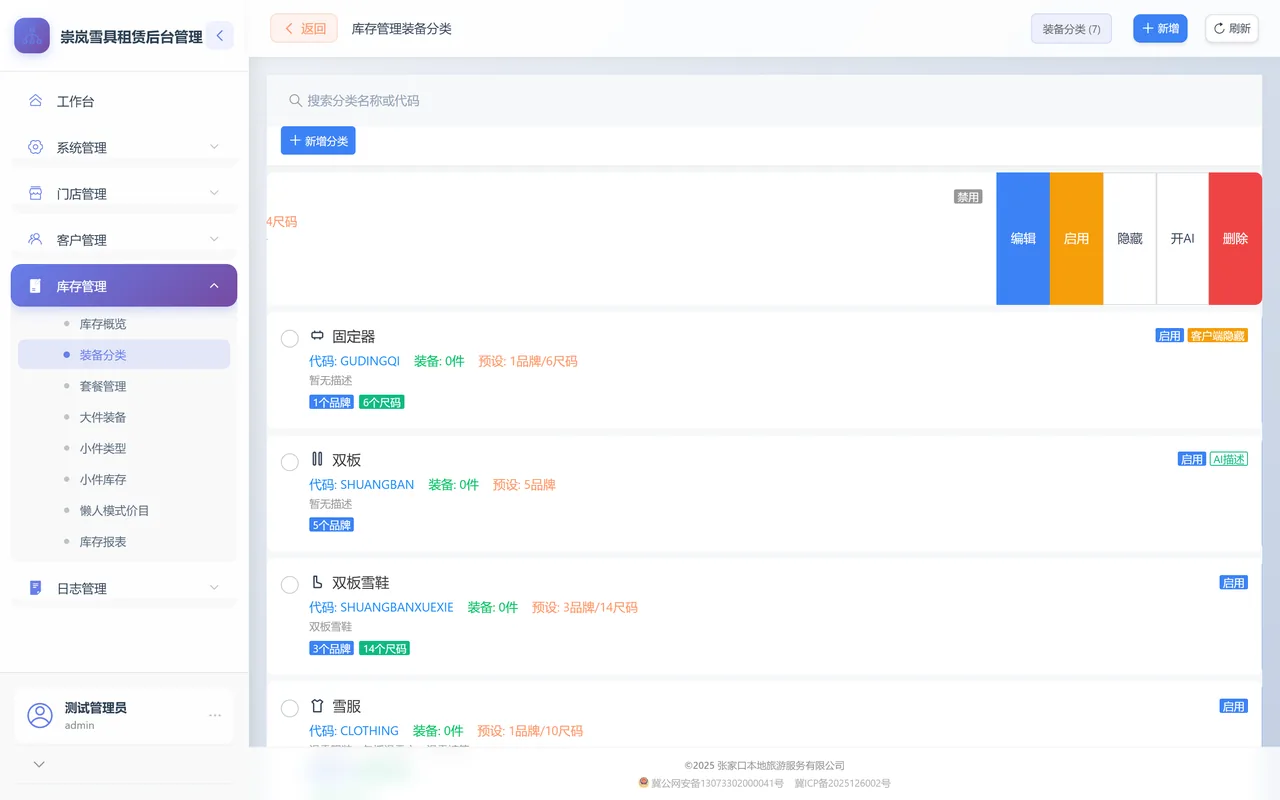
Task: Click the 测试管理员 avatar icon
Action: [40, 715]
